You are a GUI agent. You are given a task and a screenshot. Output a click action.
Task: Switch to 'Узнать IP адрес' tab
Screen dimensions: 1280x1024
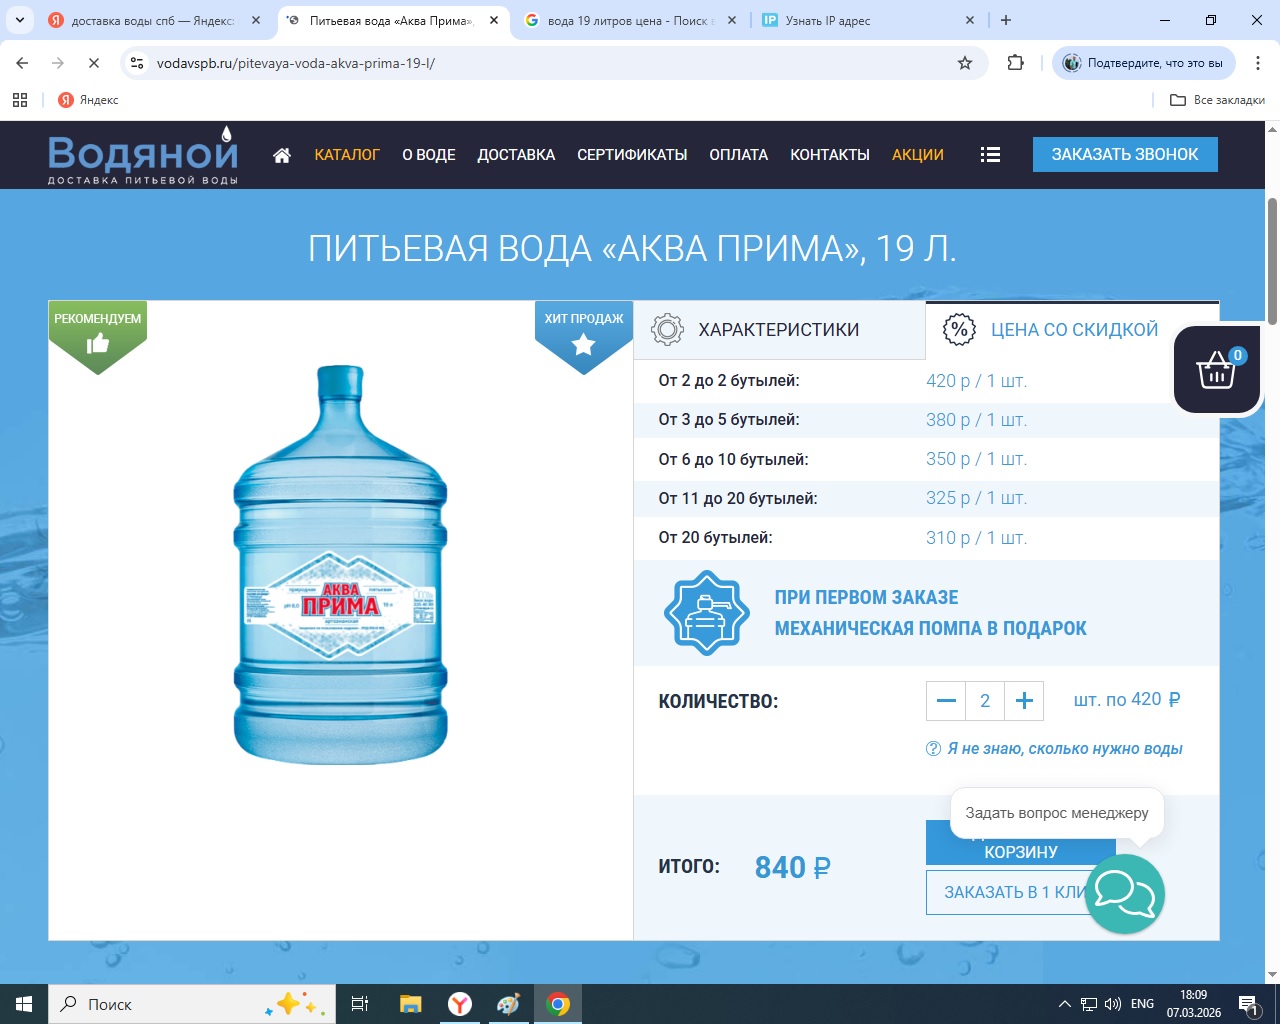(x=868, y=20)
